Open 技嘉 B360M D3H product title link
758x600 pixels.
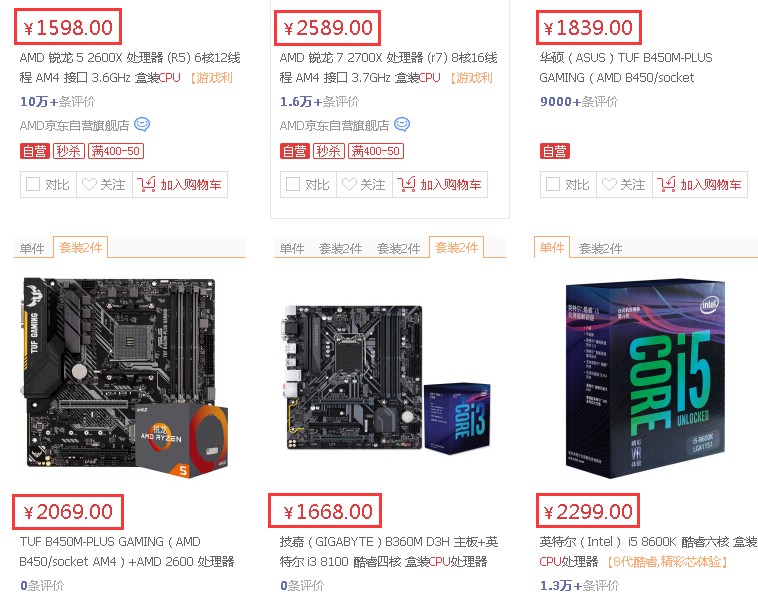(x=389, y=552)
